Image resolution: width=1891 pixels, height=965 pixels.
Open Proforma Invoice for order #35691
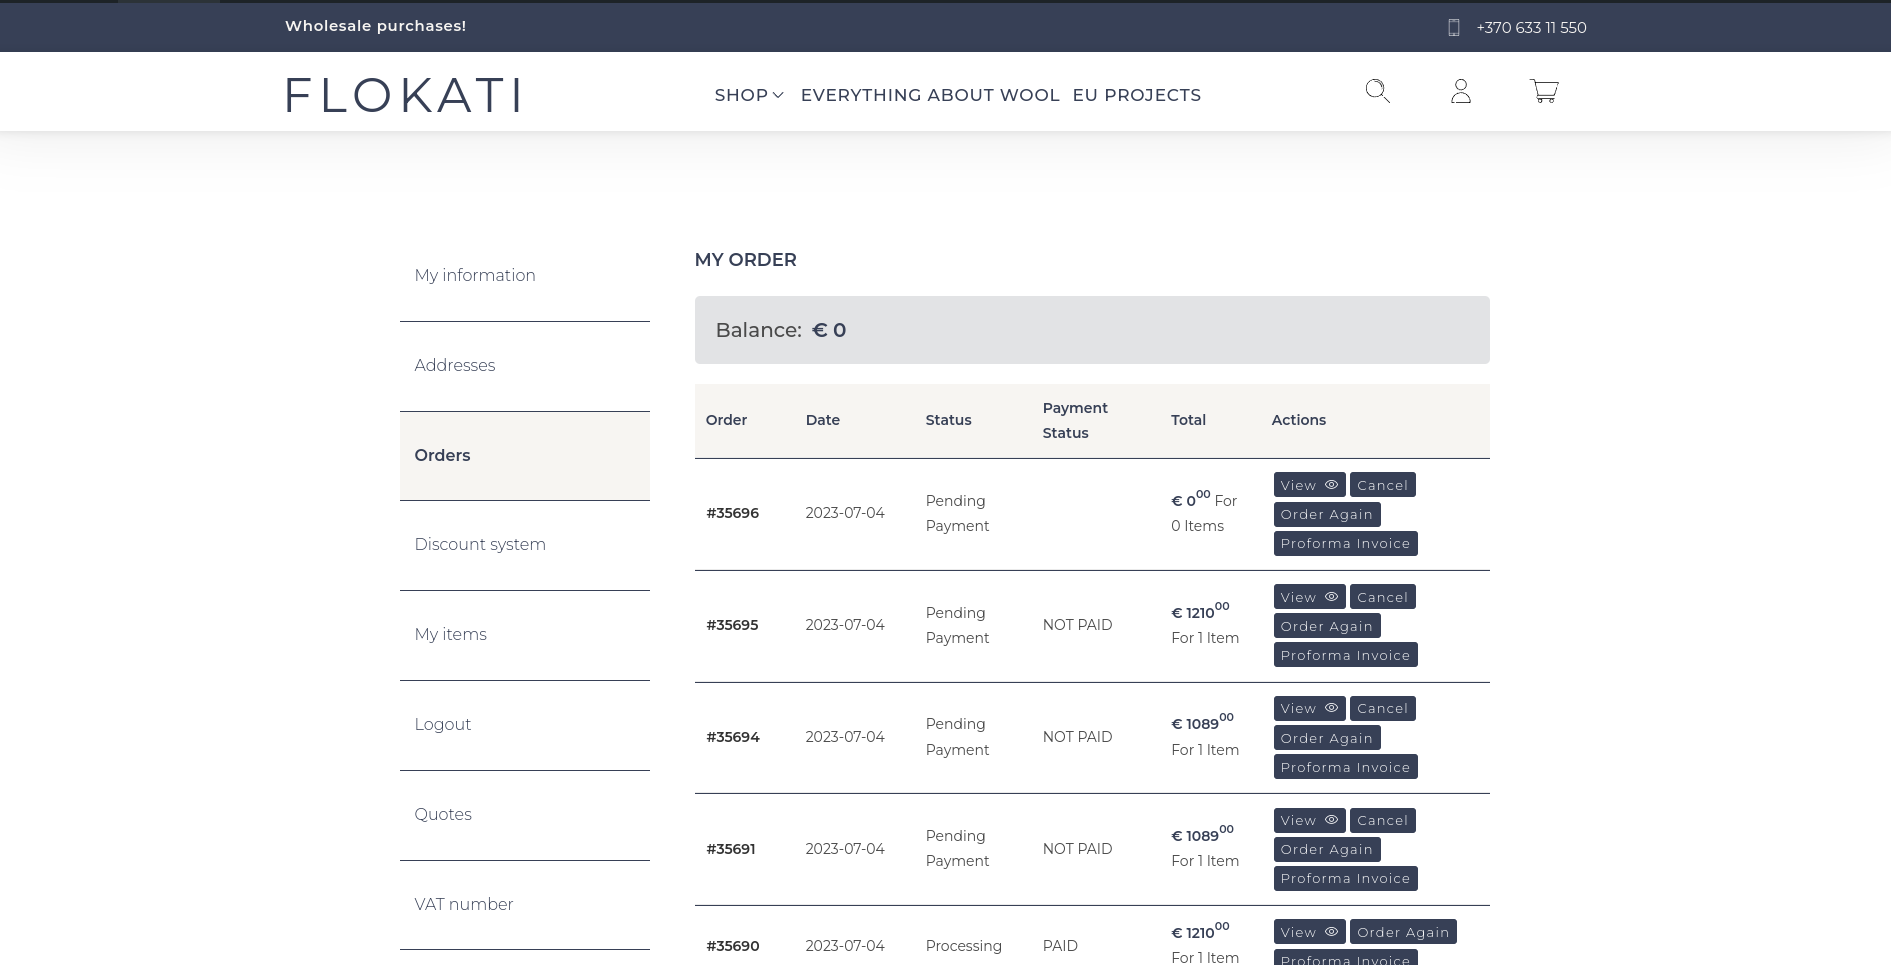[1345, 878]
